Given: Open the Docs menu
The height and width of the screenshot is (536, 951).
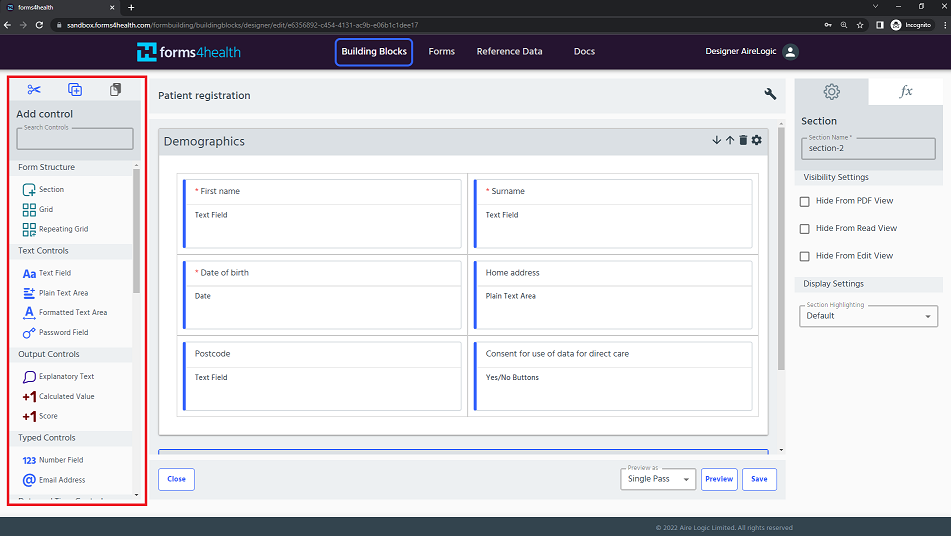Looking at the screenshot, I should [584, 52].
